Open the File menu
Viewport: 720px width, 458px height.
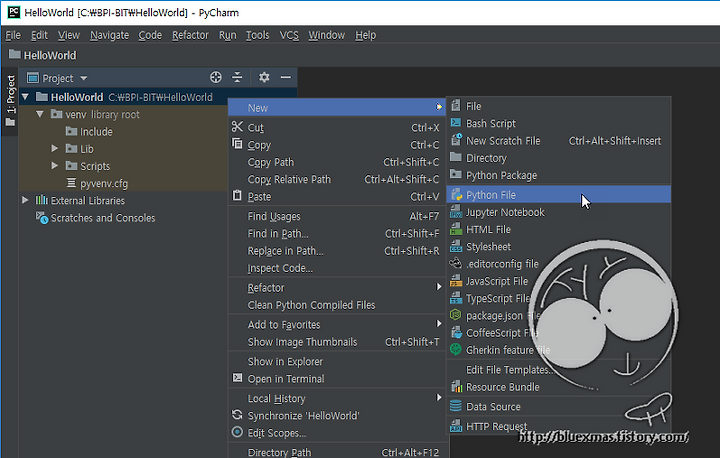(x=13, y=35)
